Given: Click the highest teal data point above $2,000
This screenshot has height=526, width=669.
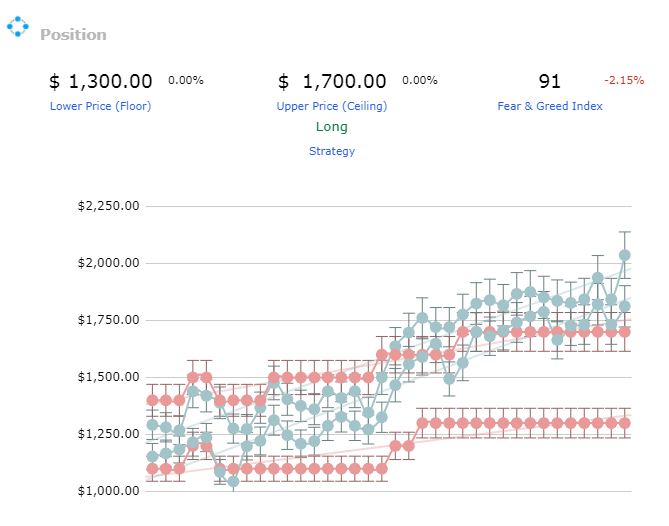Looking at the screenshot, I should point(625,255).
